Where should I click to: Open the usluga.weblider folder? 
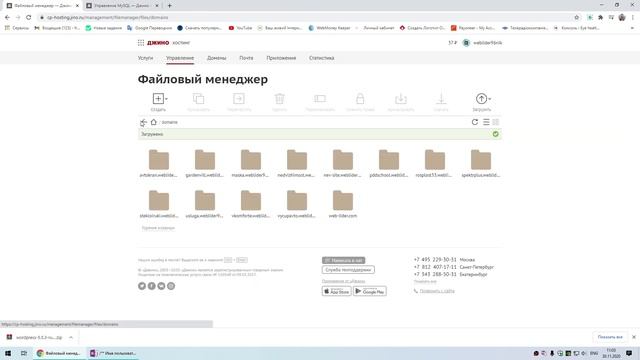(204, 204)
